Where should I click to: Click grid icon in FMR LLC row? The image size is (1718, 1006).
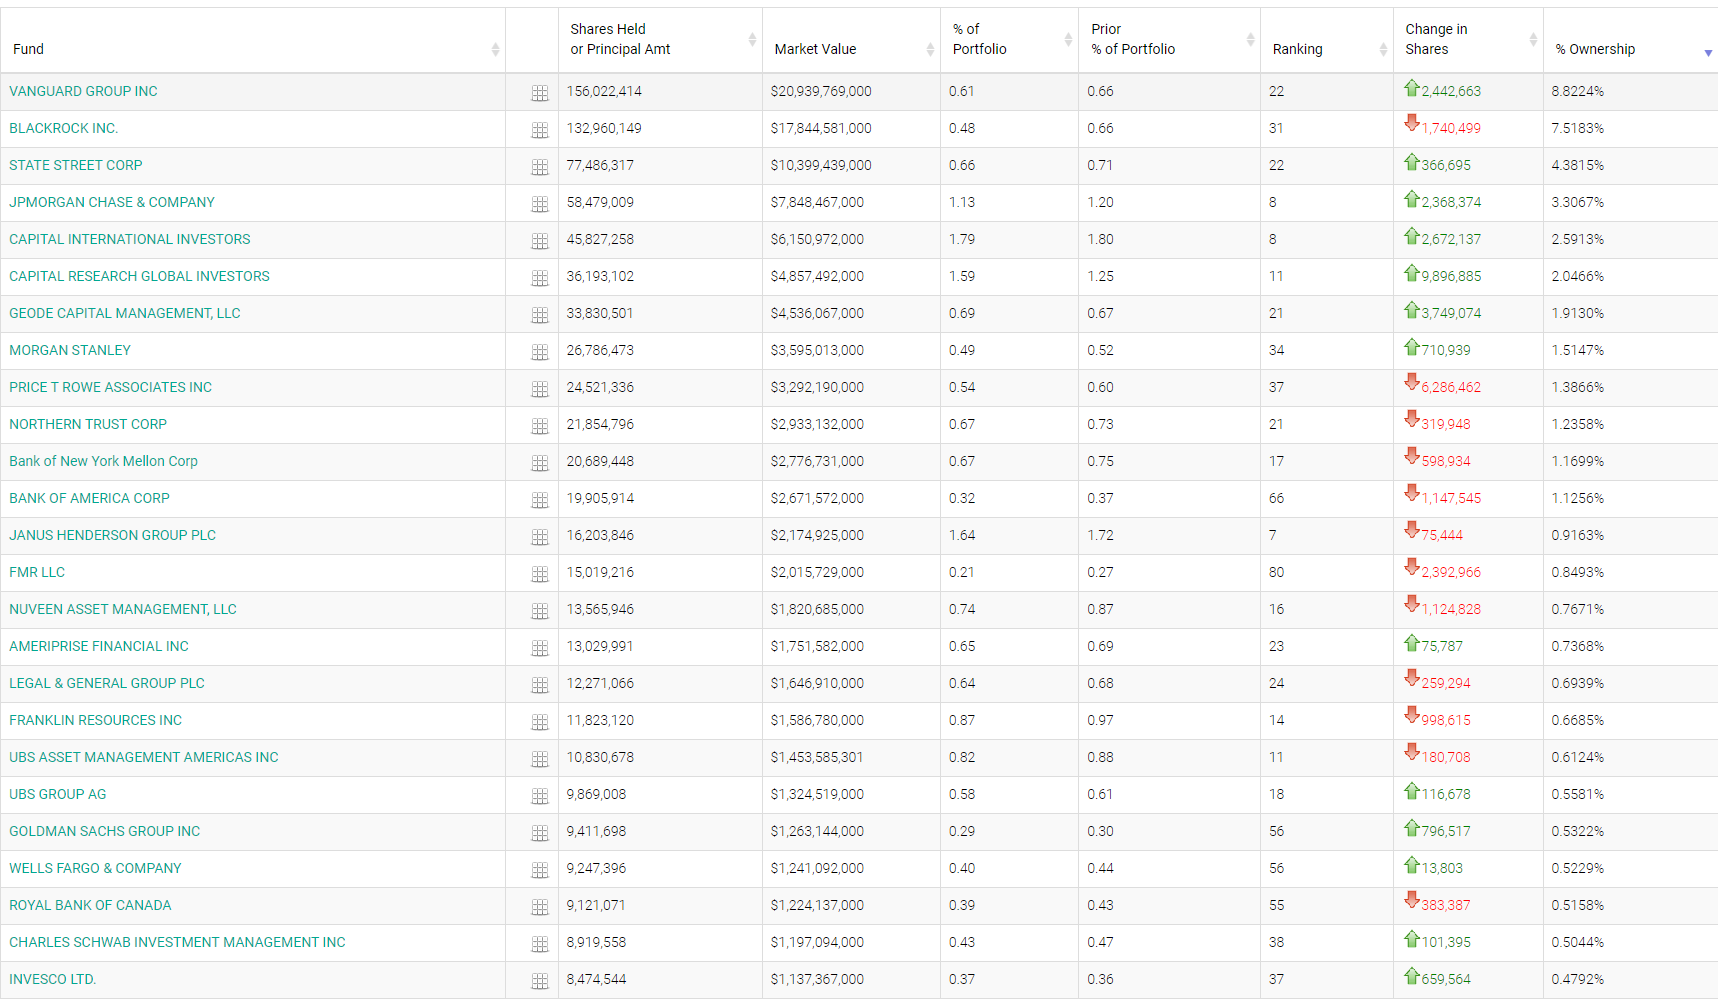[540, 574]
